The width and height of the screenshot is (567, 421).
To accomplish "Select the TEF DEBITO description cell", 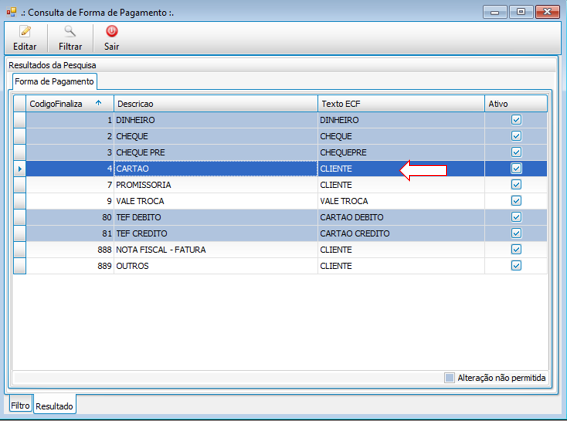I will point(216,217).
